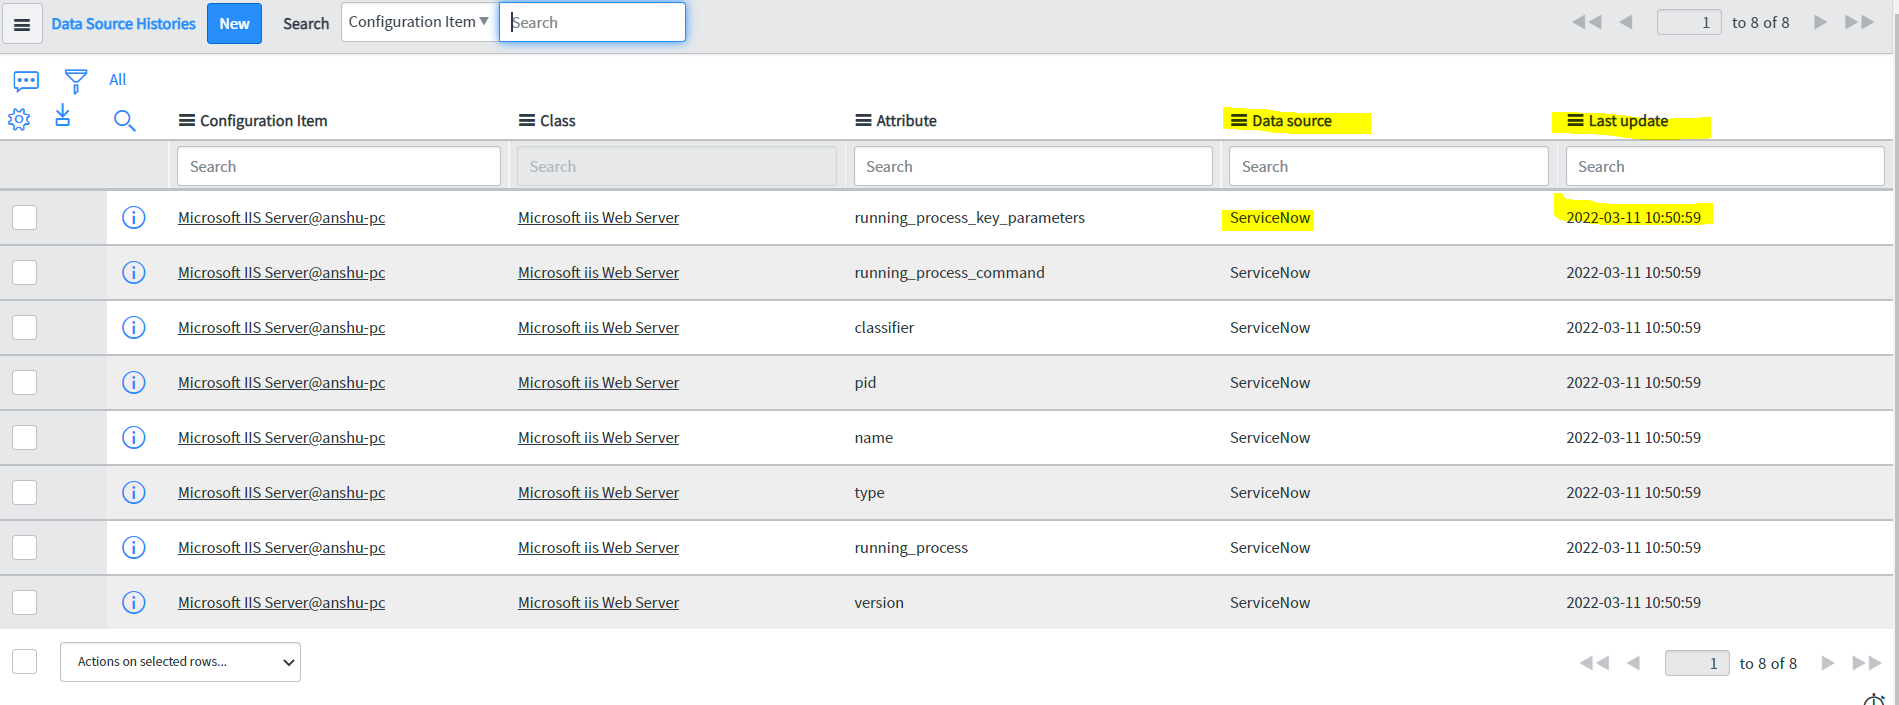
Task: Click the bottom page number field
Action: pyautogui.click(x=1697, y=663)
